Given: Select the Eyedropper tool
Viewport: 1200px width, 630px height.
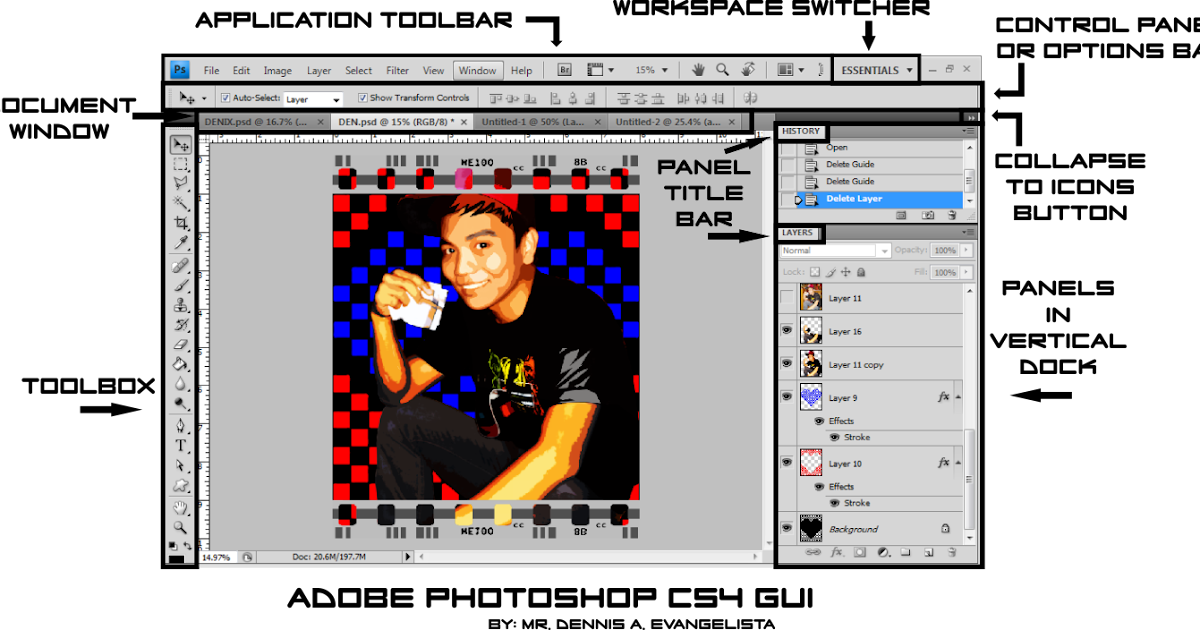Looking at the screenshot, I should point(181,242).
